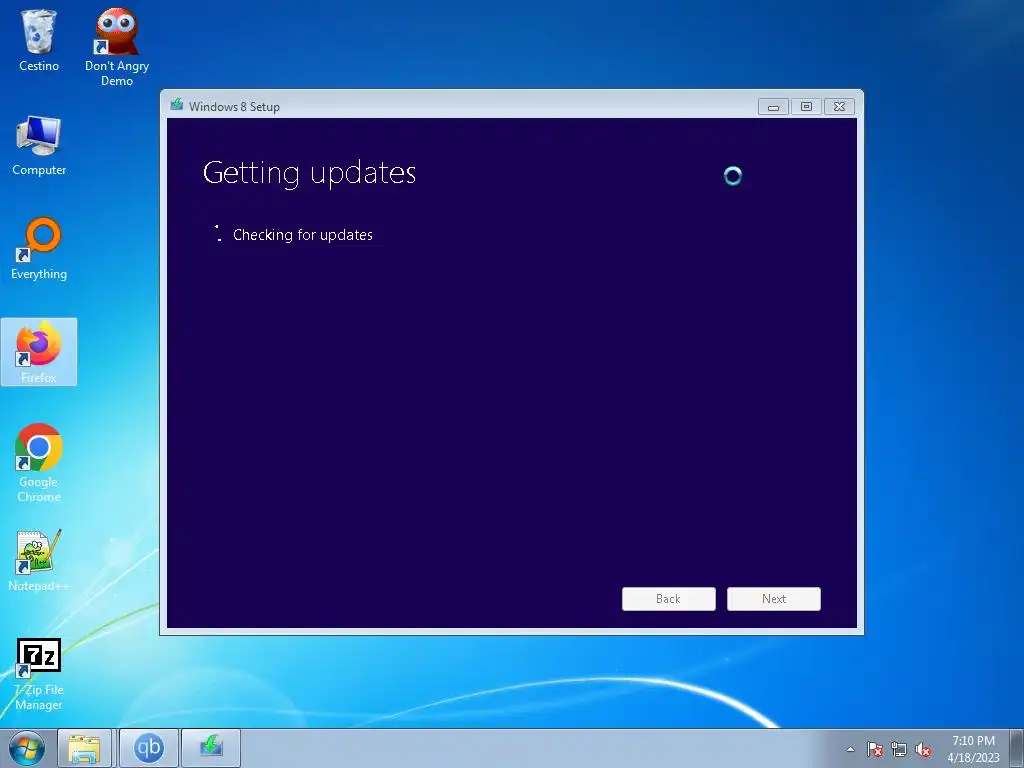Select the Google Chrome desktop shortcut

[x=39, y=463]
